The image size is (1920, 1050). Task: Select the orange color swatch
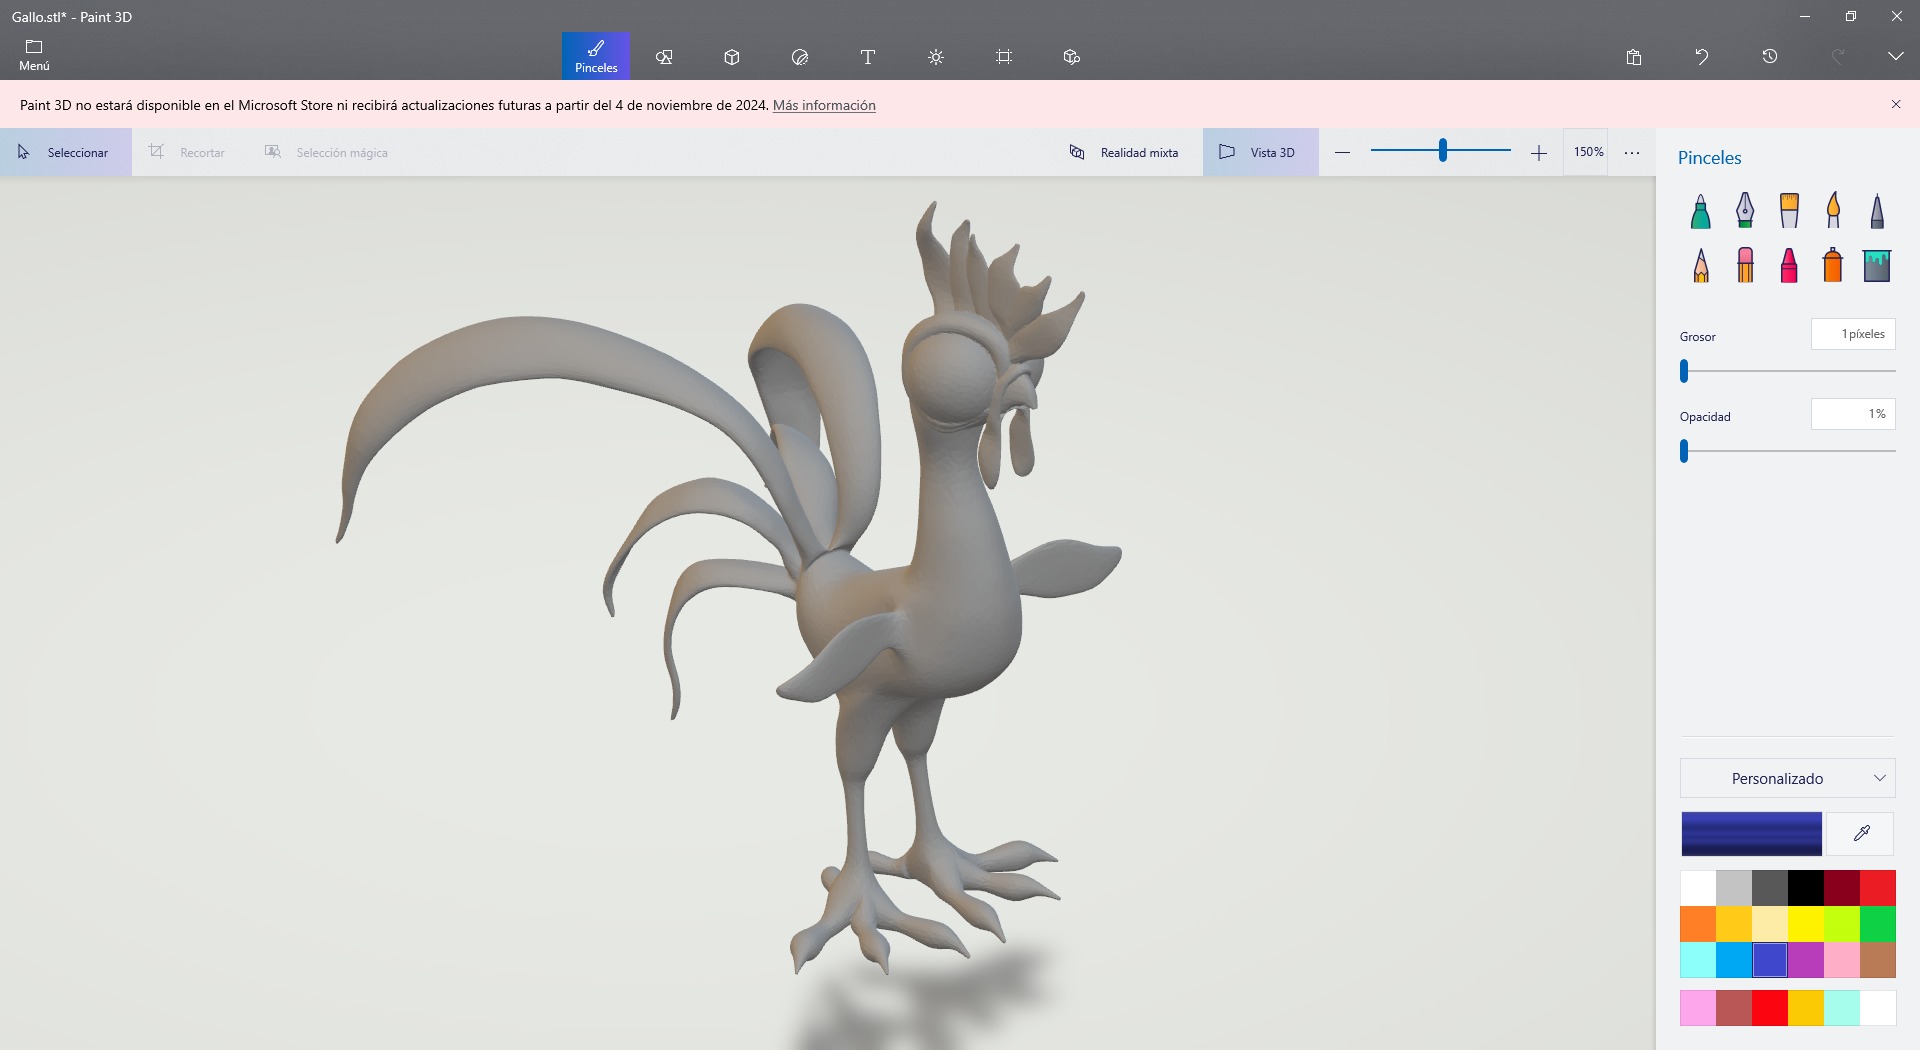click(1698, 924)
